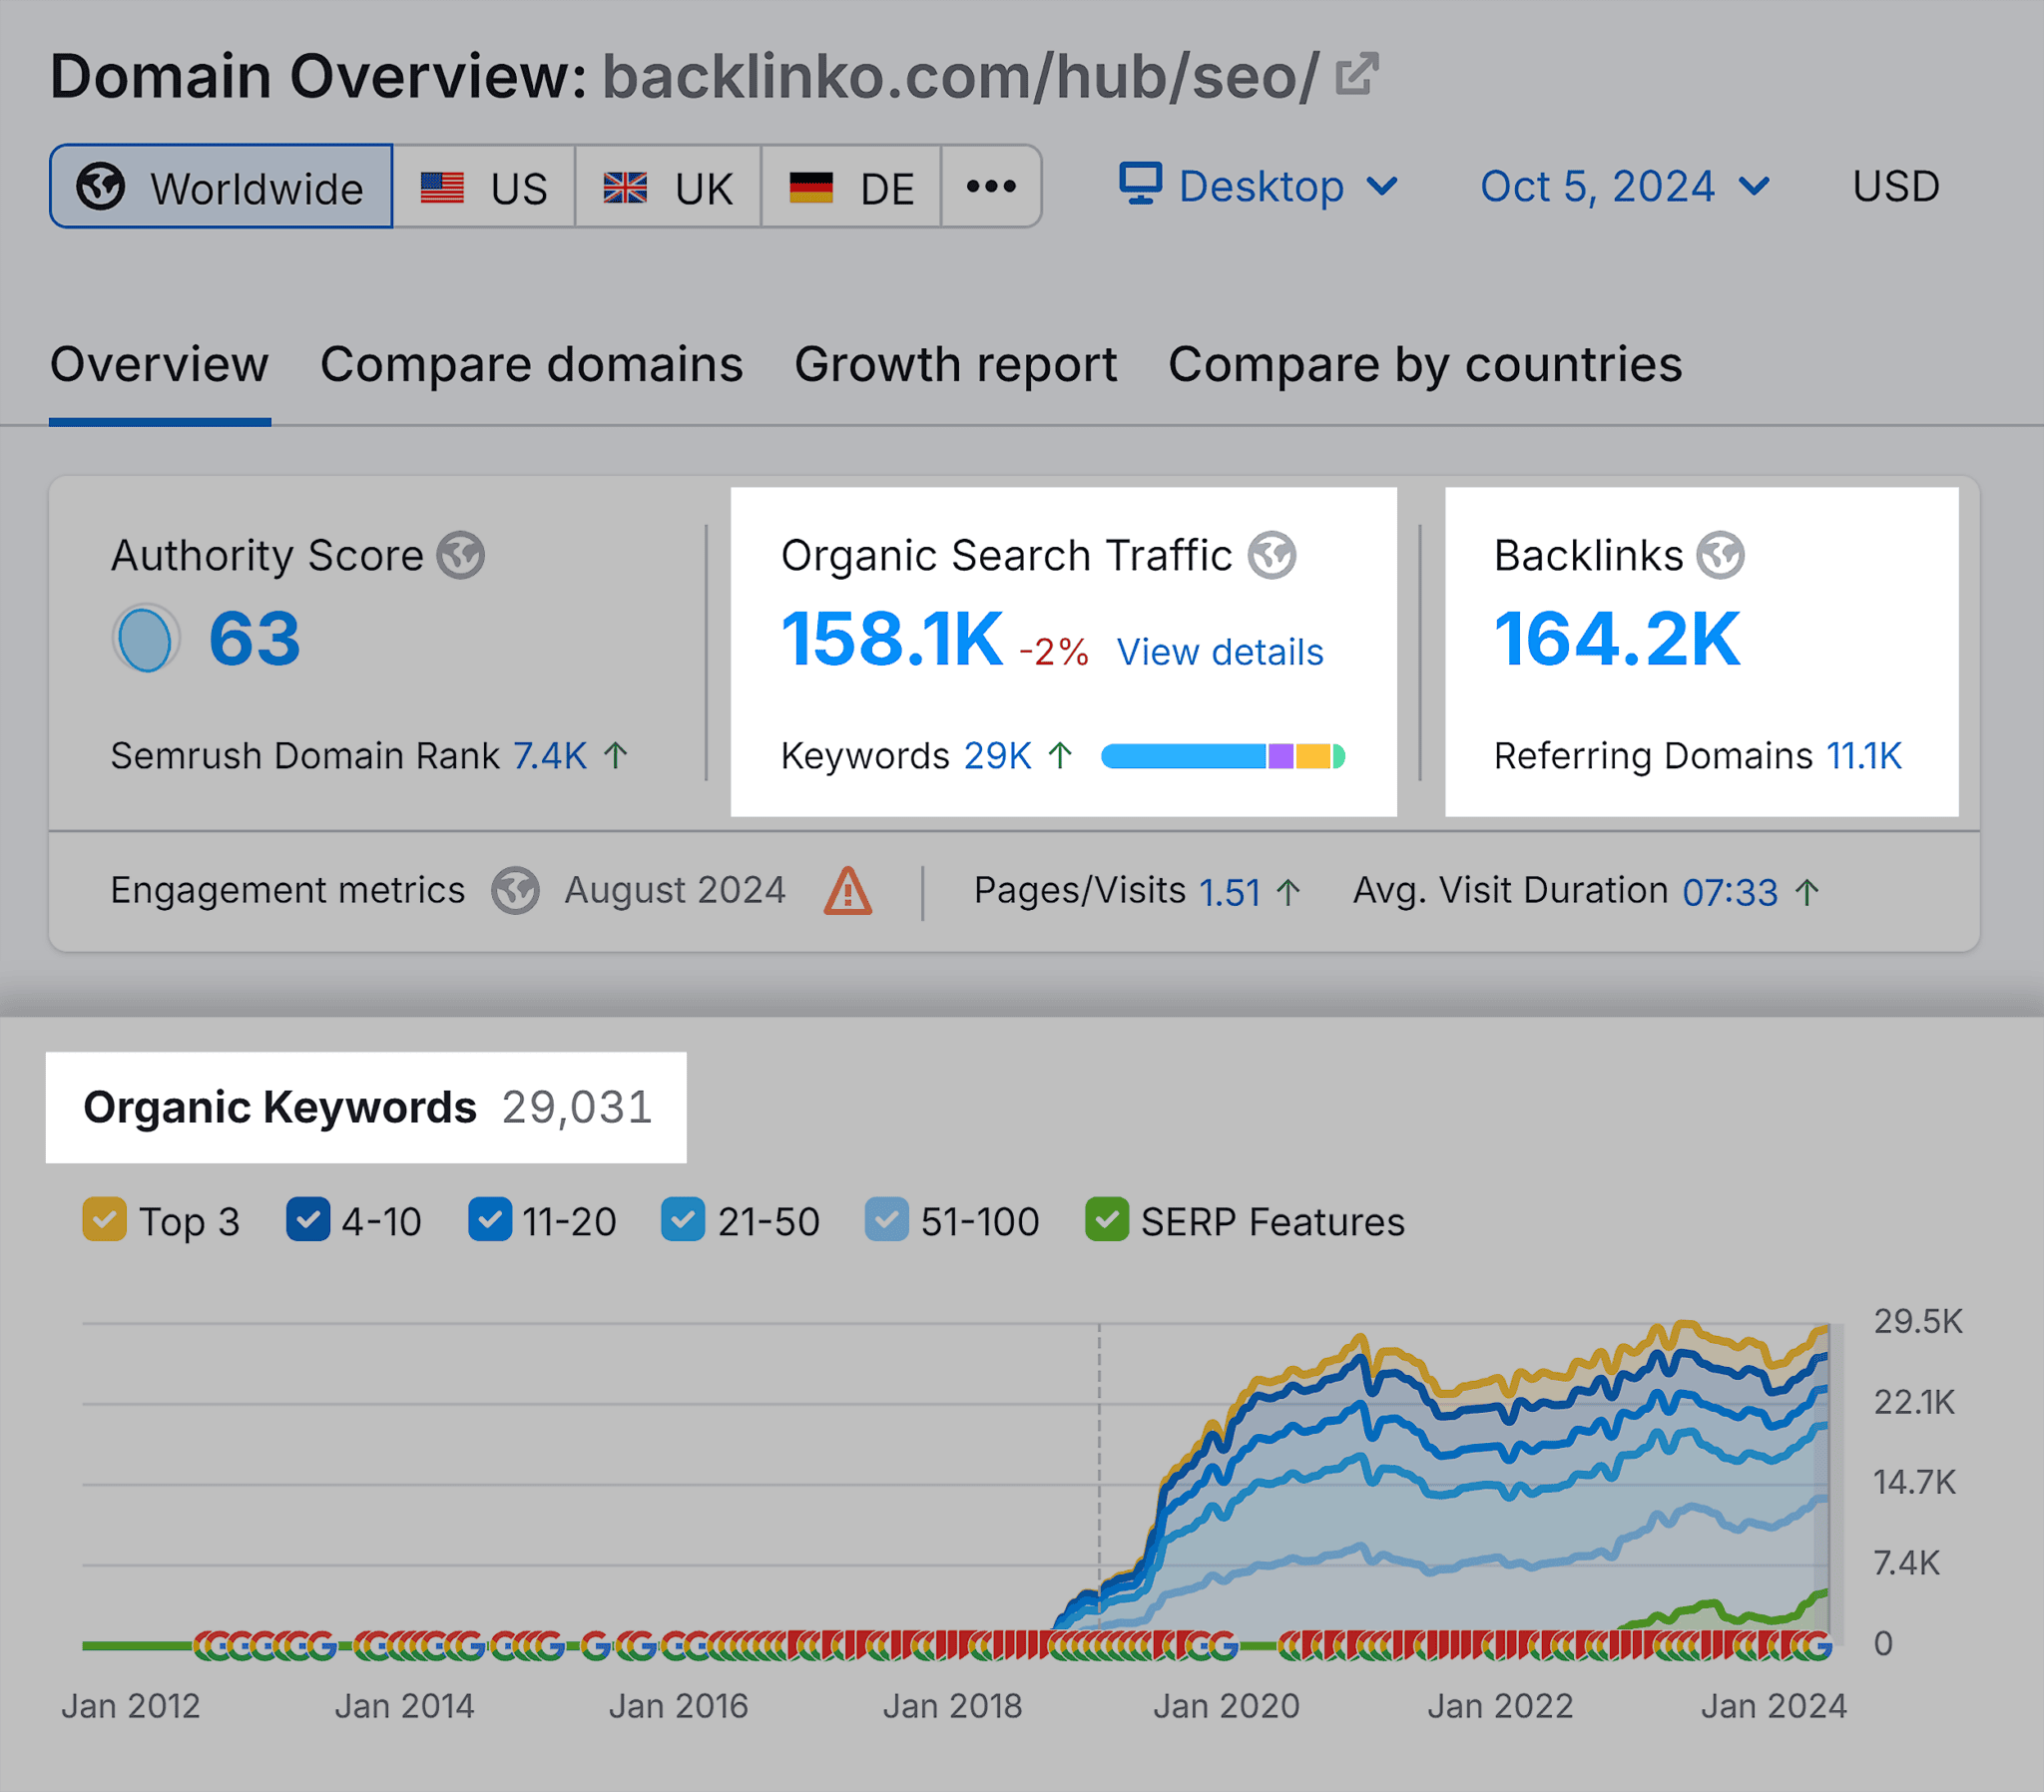Open the backlinko.com external link icon
The image size is (2044, 1792).
point(1356,73)
